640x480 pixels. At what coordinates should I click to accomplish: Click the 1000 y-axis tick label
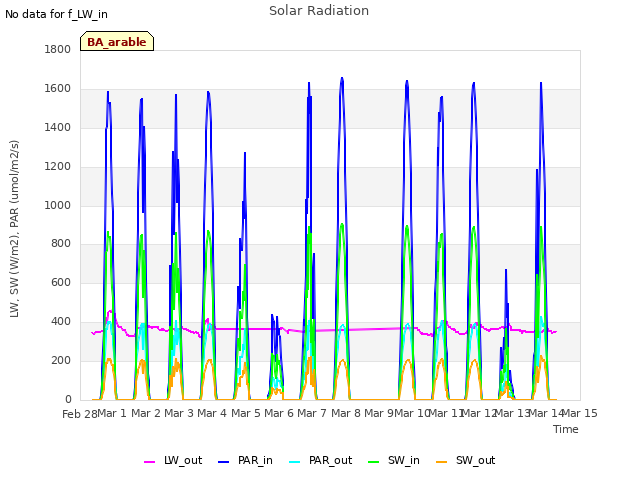coord(58,205)
